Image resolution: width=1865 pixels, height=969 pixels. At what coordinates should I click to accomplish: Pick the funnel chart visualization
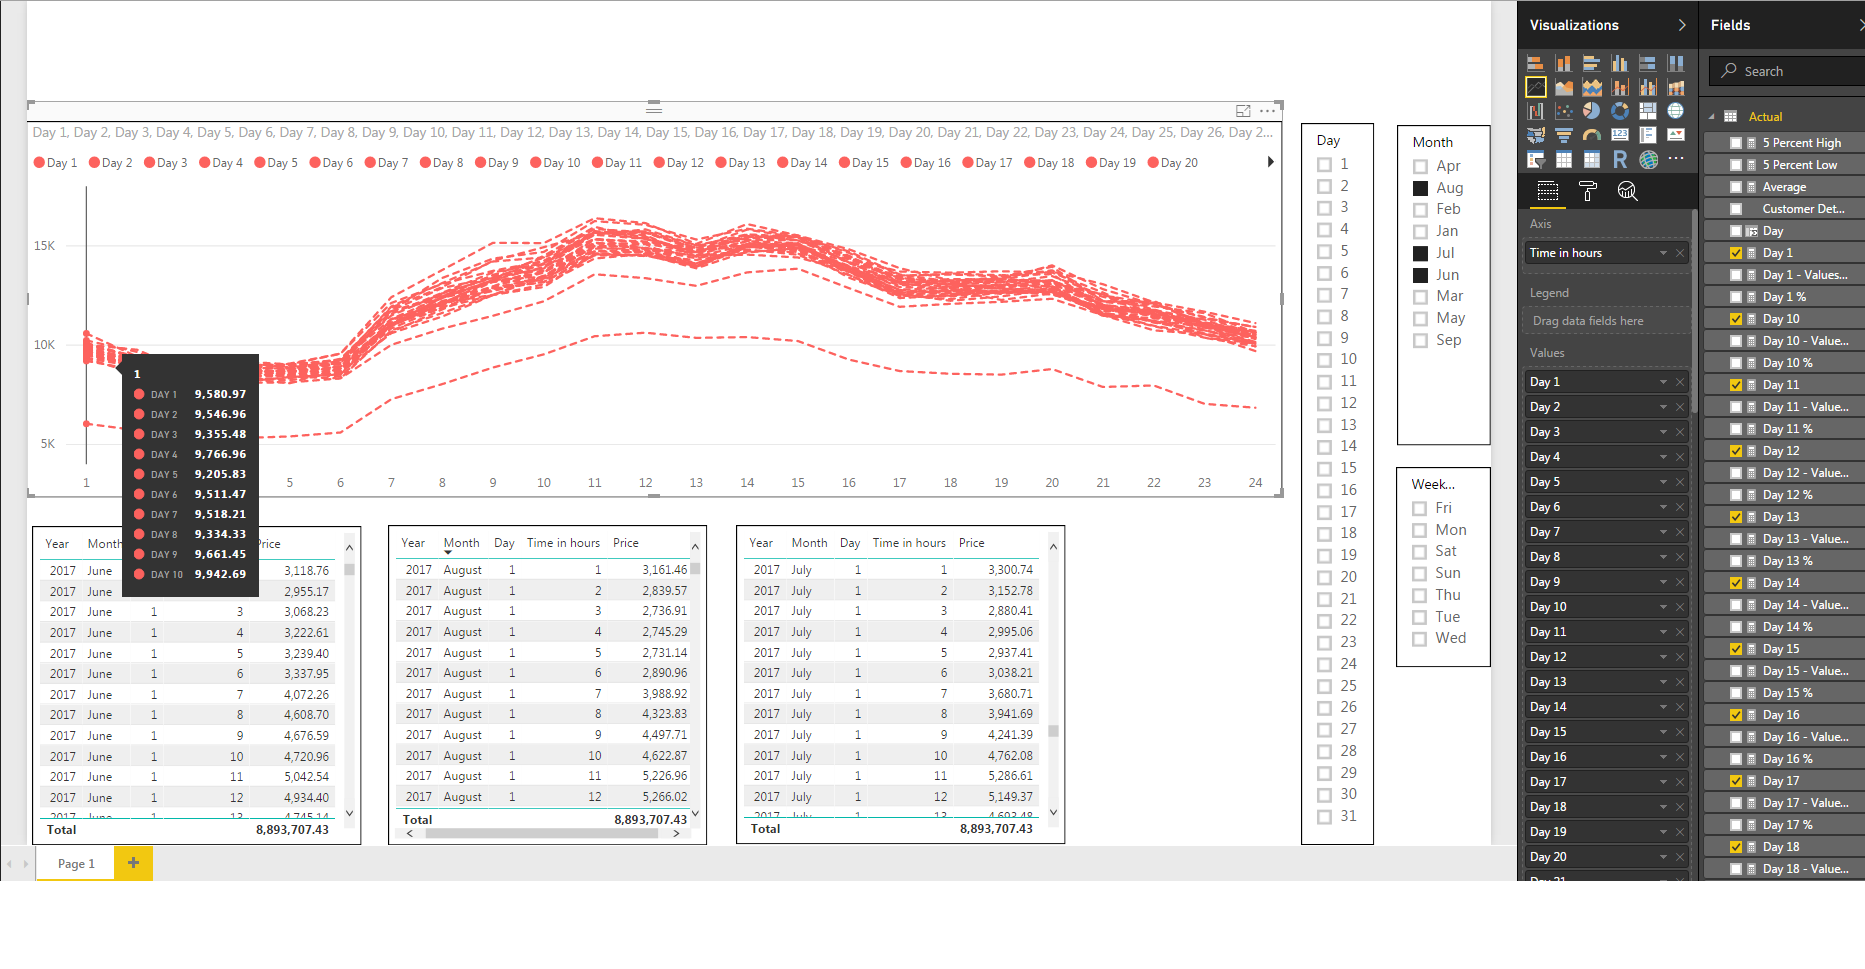pyautogui.click(x=1564, y=135)
